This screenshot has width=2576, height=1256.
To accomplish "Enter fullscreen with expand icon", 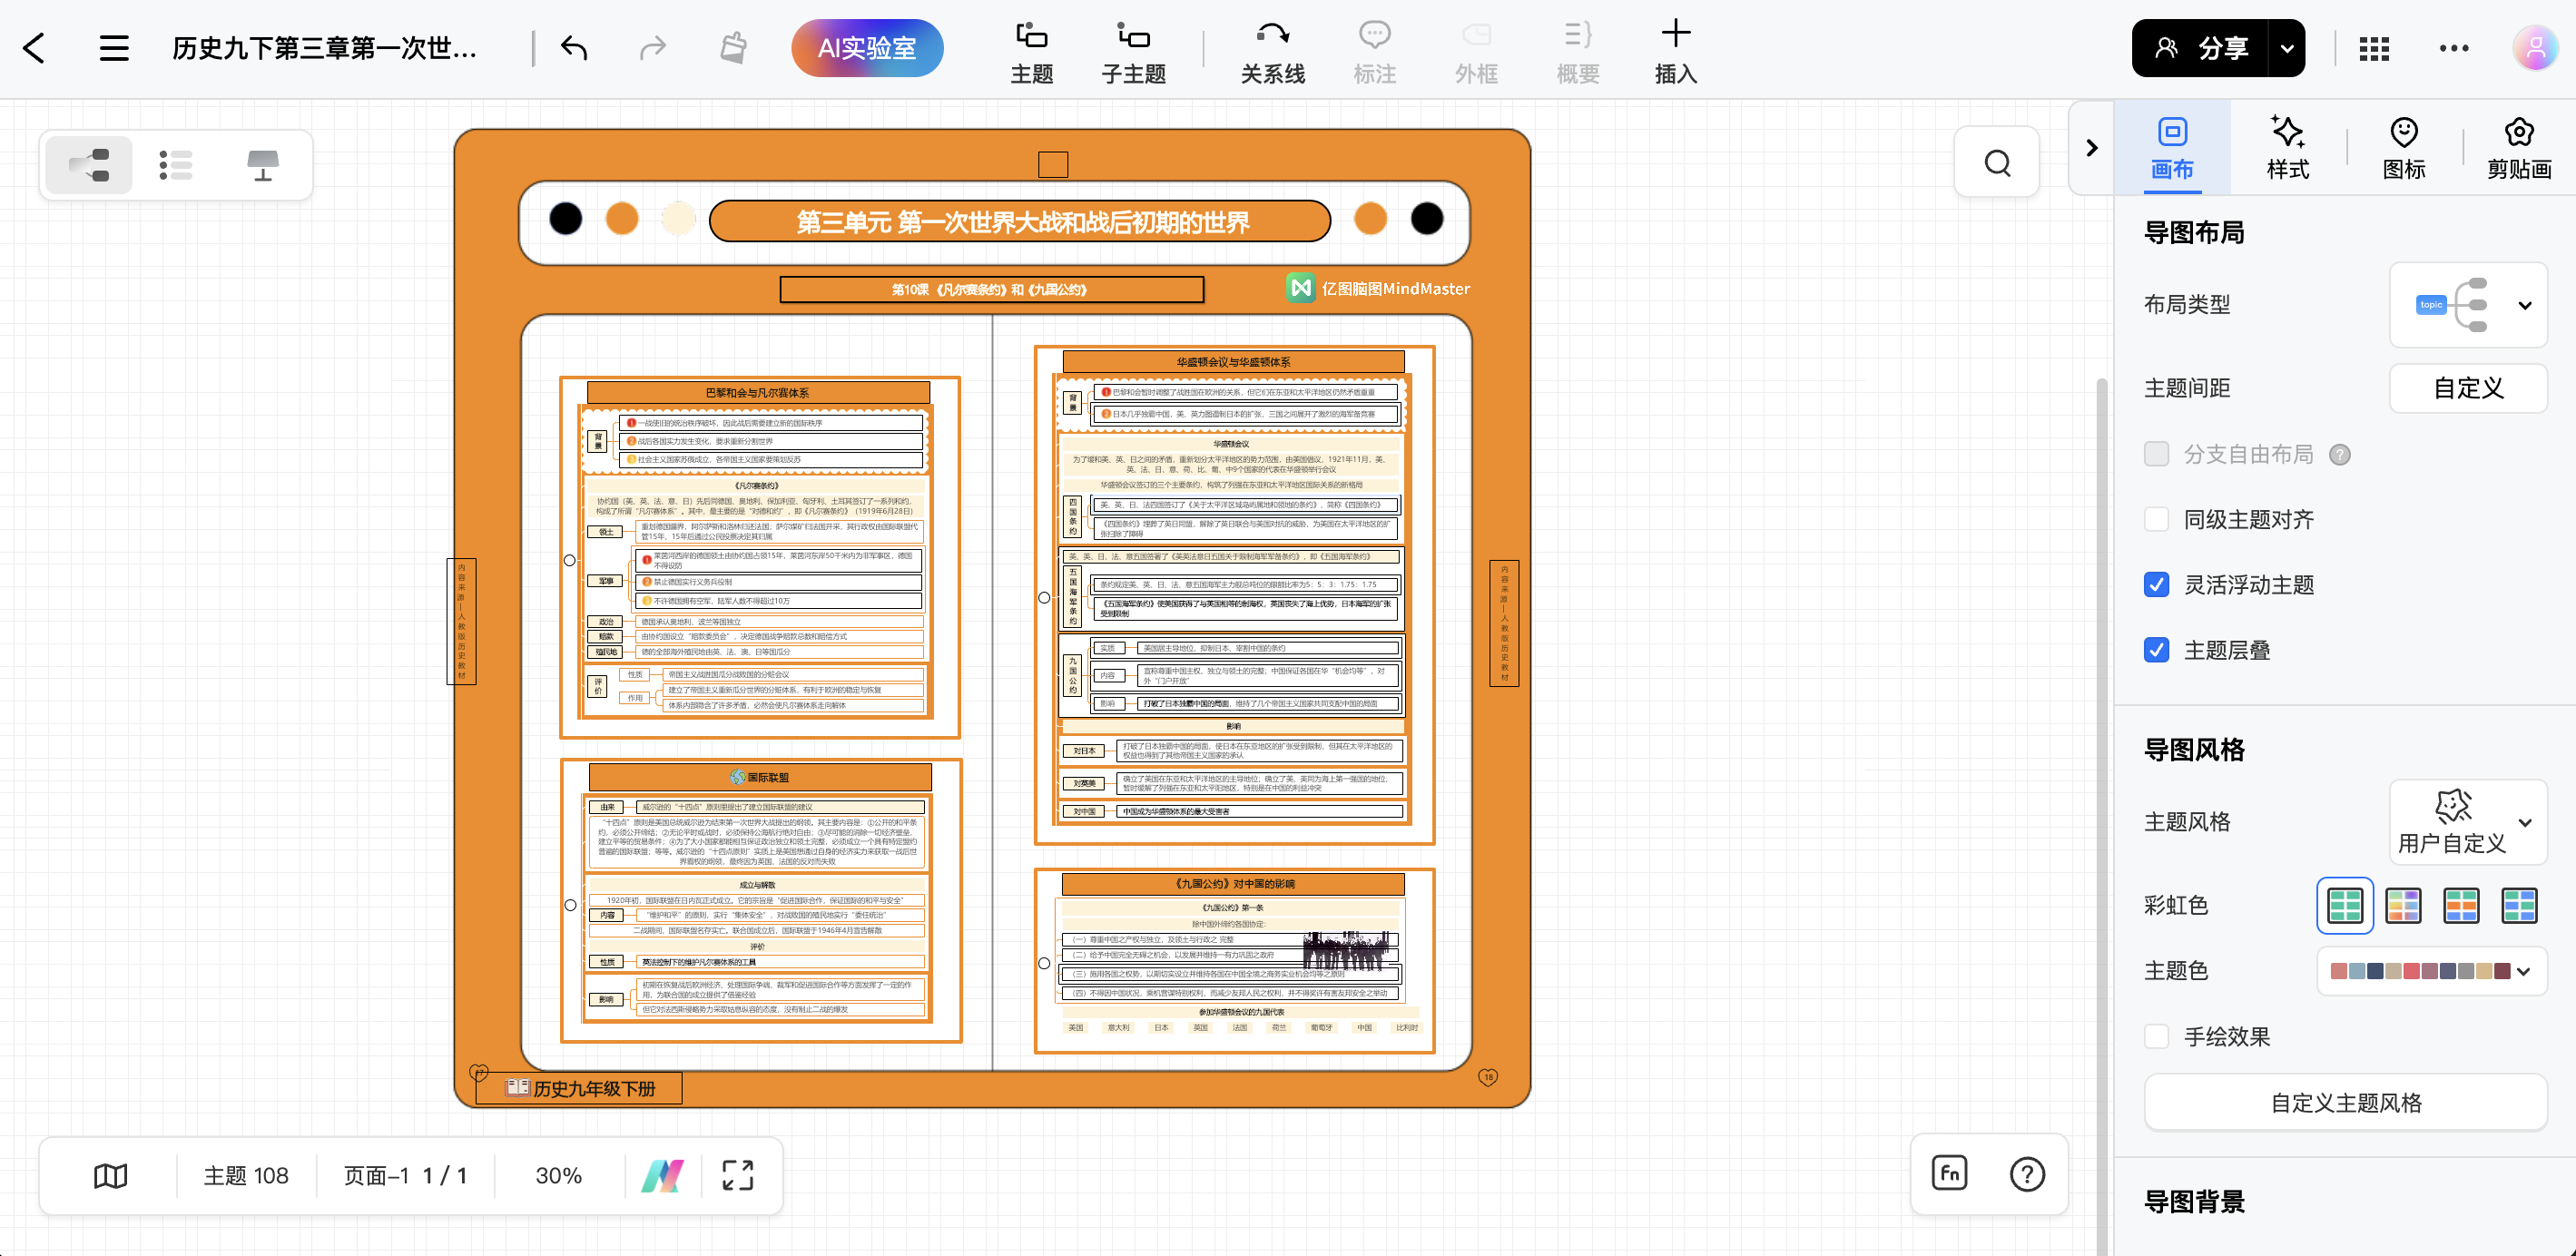I will click(738, 1175).
